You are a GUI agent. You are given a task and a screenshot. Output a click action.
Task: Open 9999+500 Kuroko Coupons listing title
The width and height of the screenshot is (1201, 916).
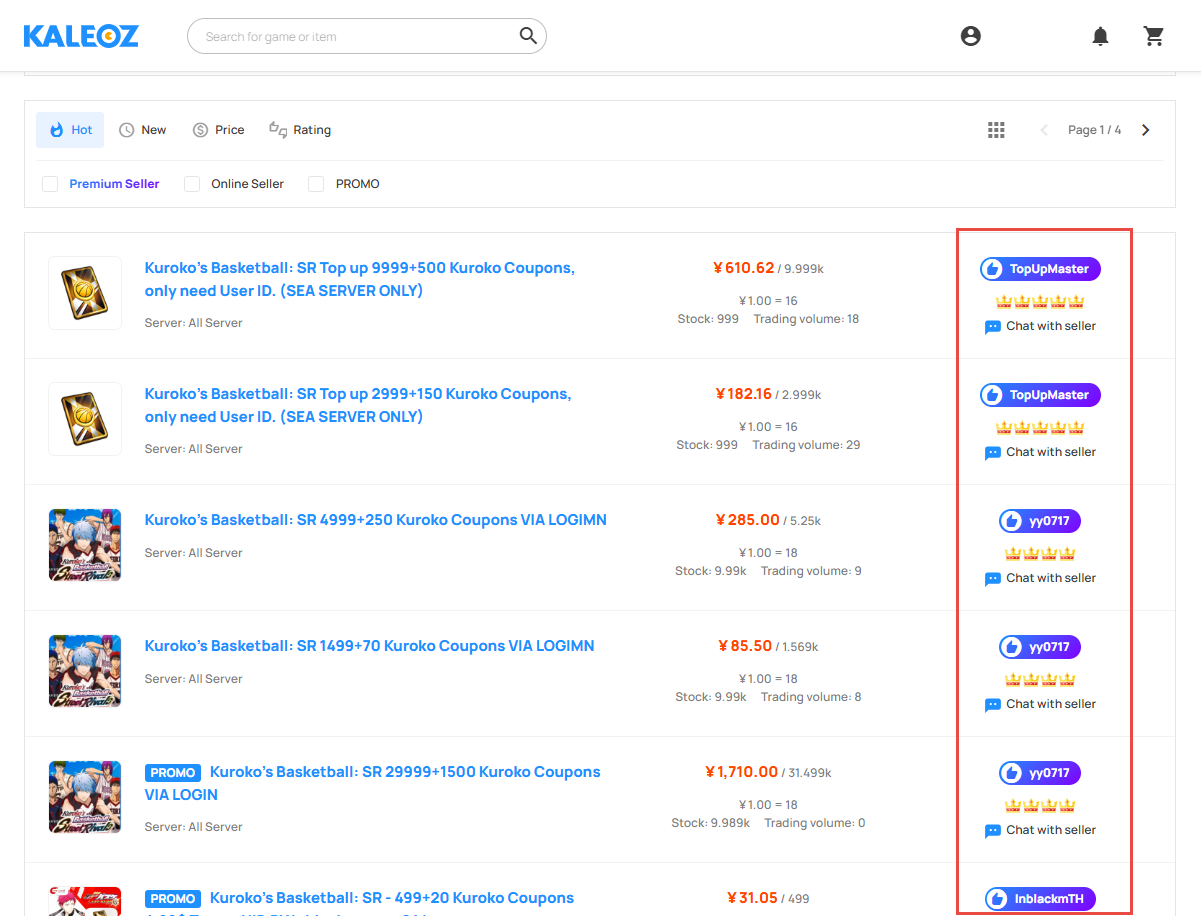coord(360,279)
